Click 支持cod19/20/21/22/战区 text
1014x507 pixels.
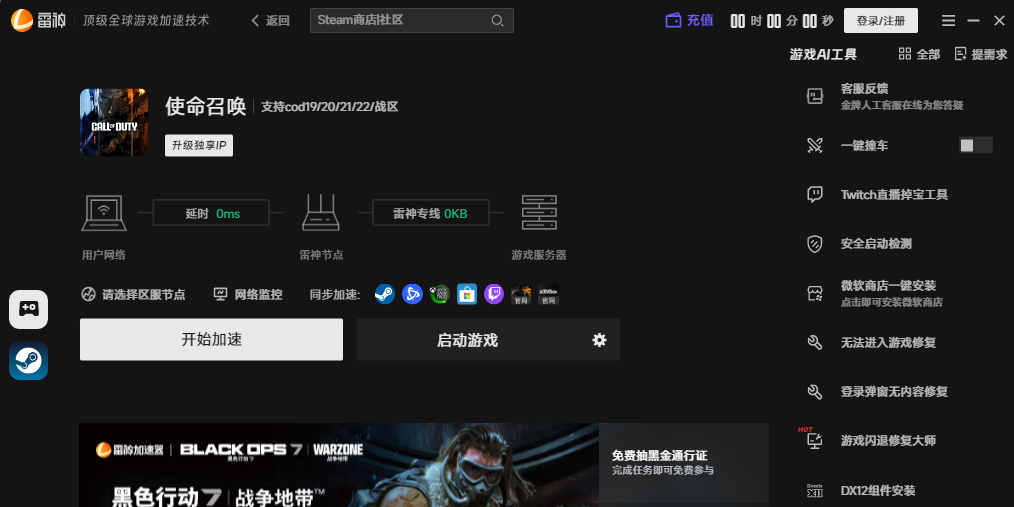[329, 107]
